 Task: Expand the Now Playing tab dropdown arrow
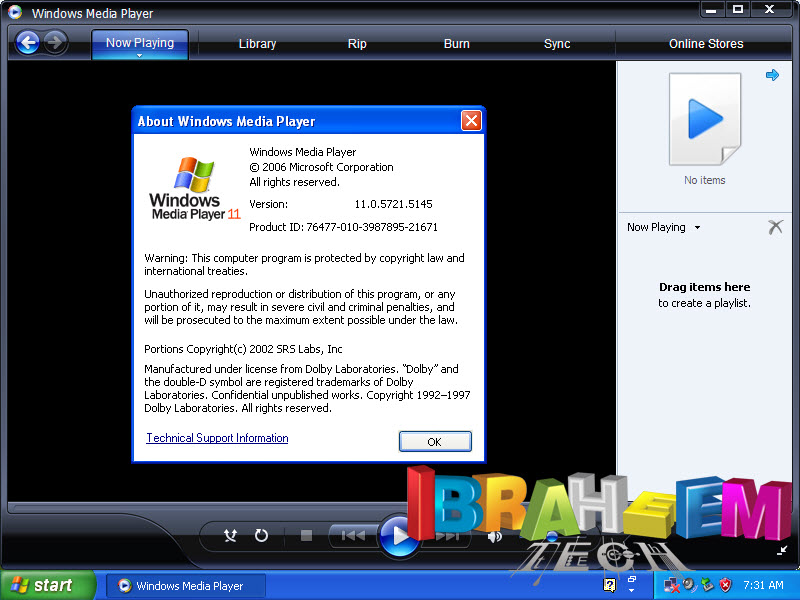pyautogui.click(x=139, y=56)
